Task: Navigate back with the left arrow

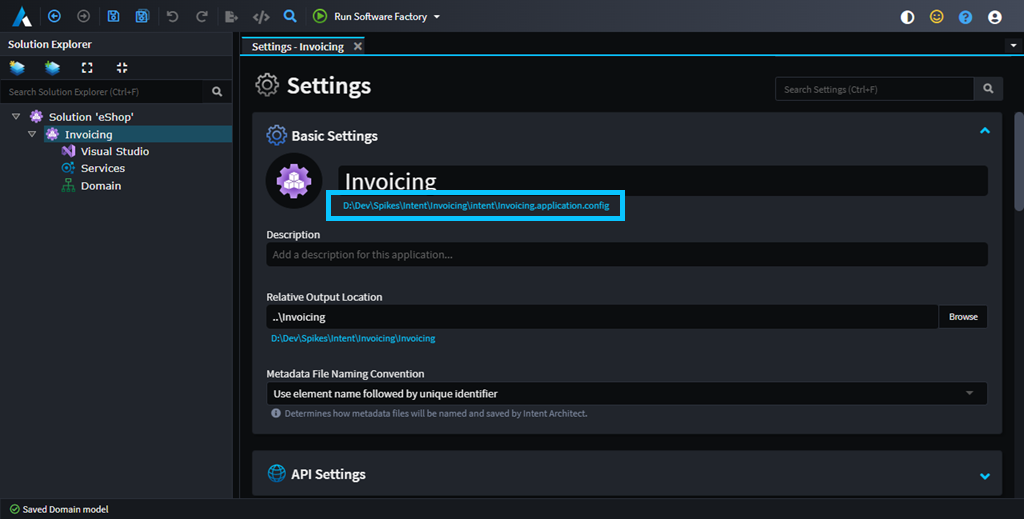Action: click(x=54, y=16)
